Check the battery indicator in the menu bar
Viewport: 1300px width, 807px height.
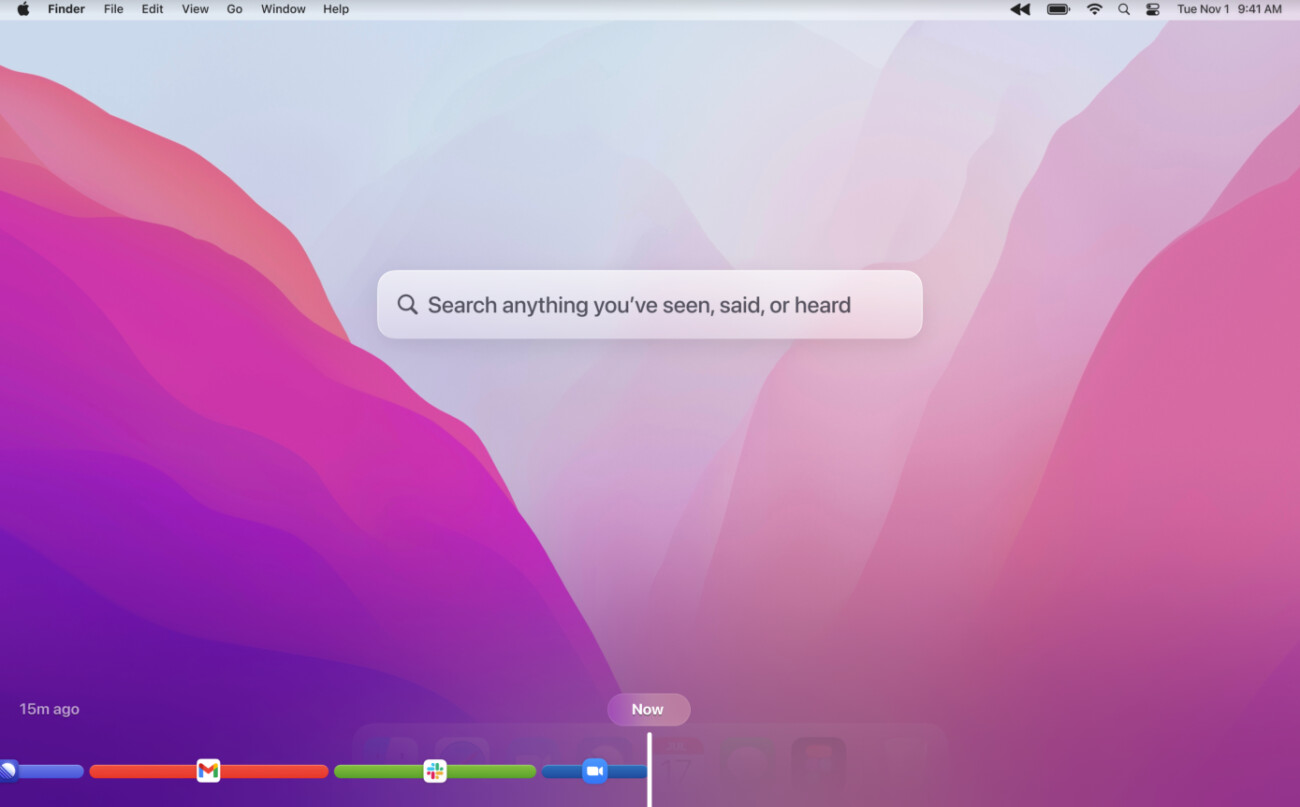(1057, 9)
